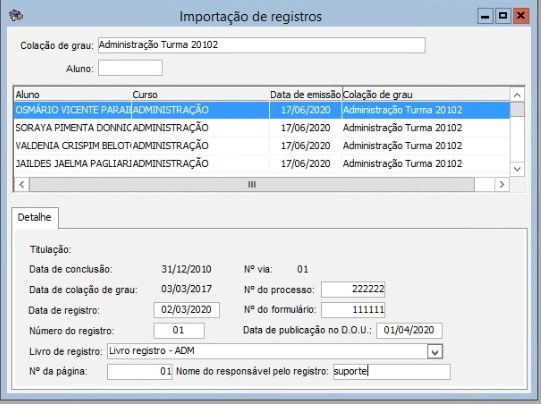Click the Data de colação de grau value 03/03/2017

tap(186, 289)
